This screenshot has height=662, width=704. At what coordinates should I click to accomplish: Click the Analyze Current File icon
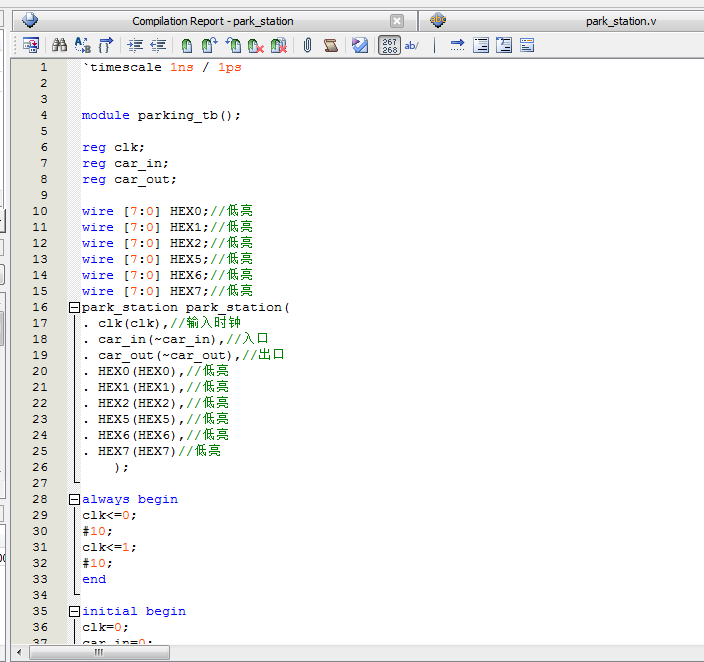coord(360,45)
